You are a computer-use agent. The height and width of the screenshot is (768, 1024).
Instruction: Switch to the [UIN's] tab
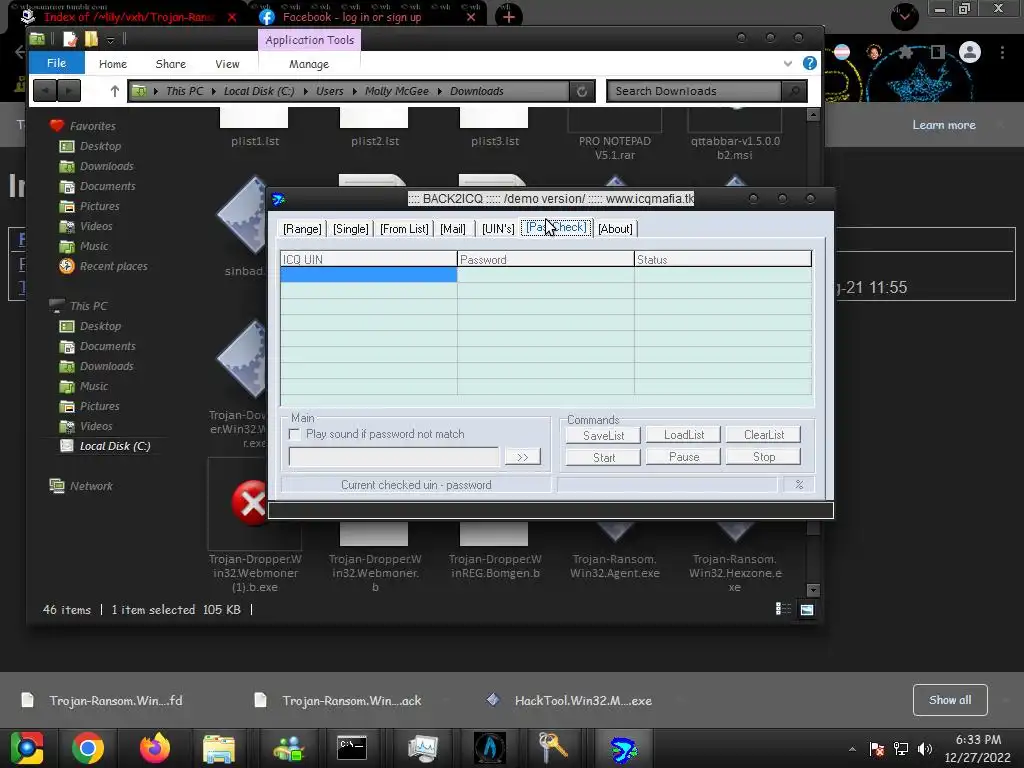coord(498,229)
